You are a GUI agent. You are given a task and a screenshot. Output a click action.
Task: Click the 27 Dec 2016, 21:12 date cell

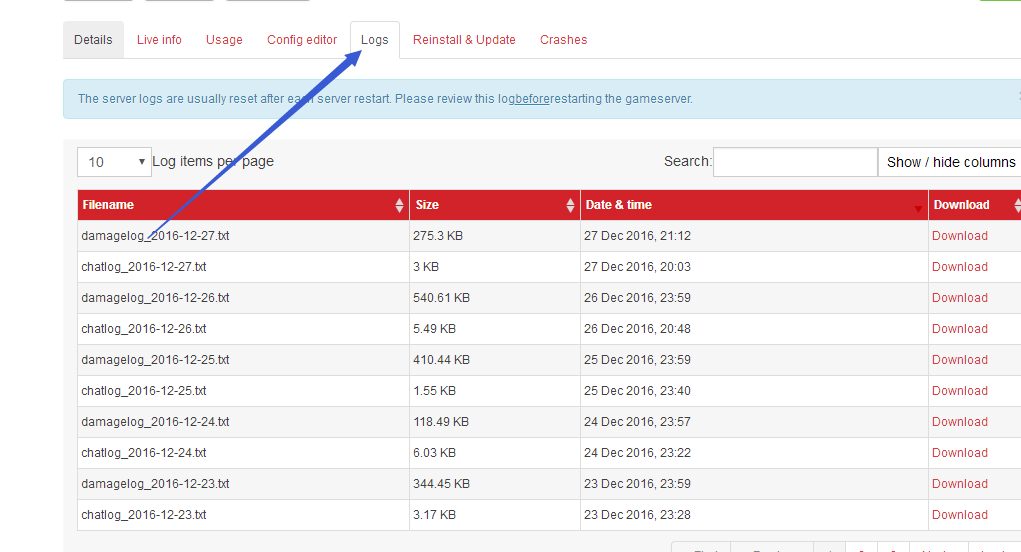(753, 236)
